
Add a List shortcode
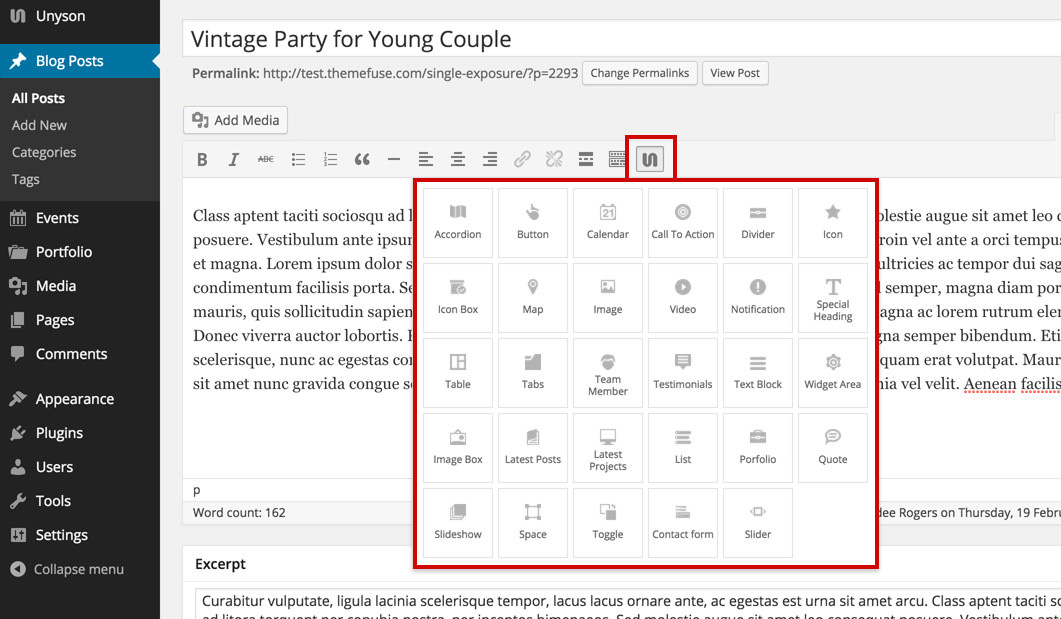point(683,448)
